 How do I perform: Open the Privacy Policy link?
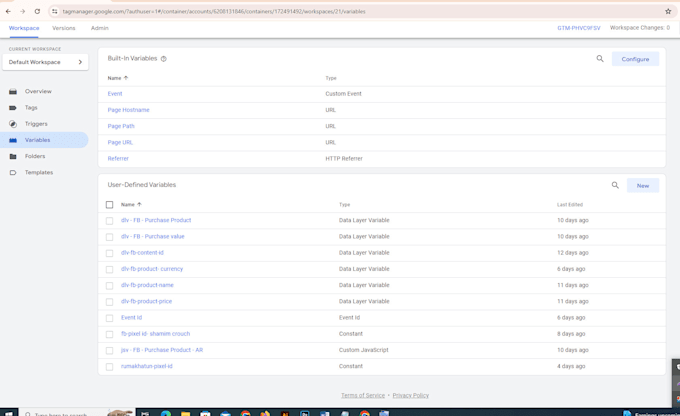(411, 396)
